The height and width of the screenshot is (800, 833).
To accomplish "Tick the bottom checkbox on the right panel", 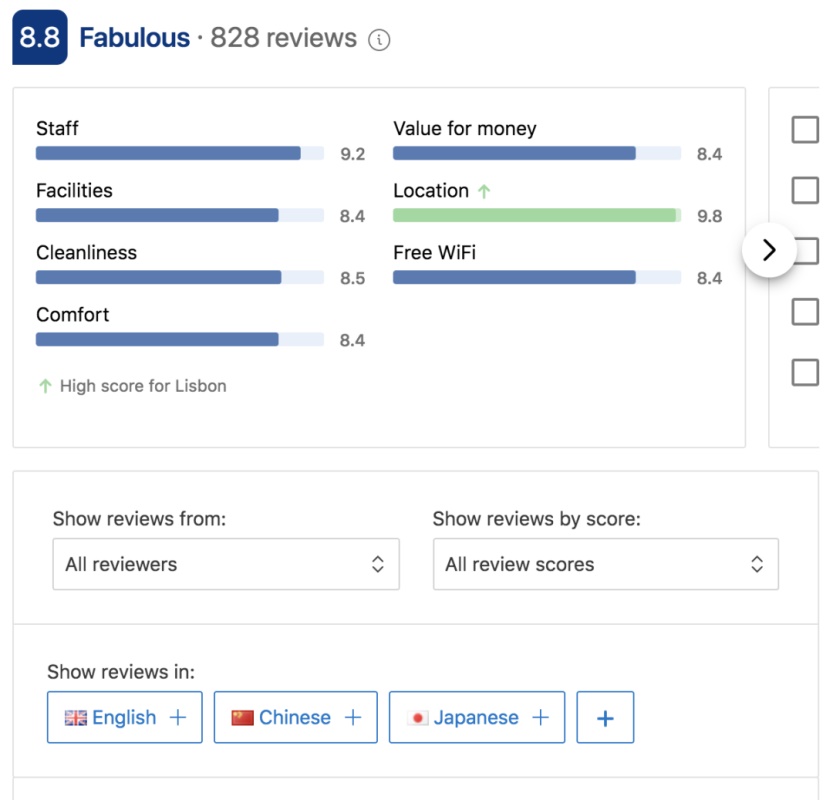I will point(805,372).
